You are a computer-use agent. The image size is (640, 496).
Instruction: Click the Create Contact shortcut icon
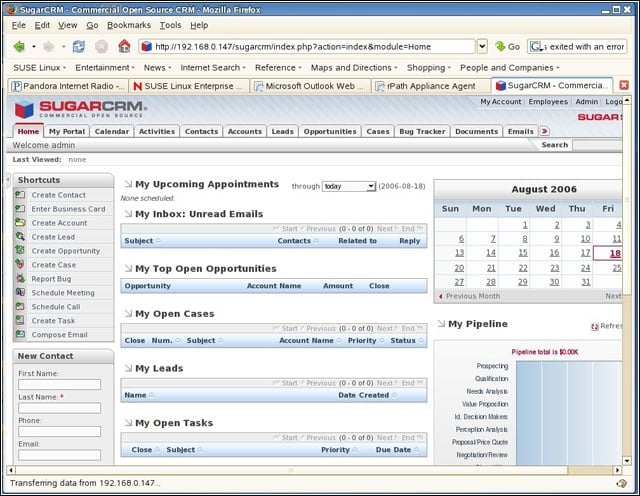tap(20, 195)
